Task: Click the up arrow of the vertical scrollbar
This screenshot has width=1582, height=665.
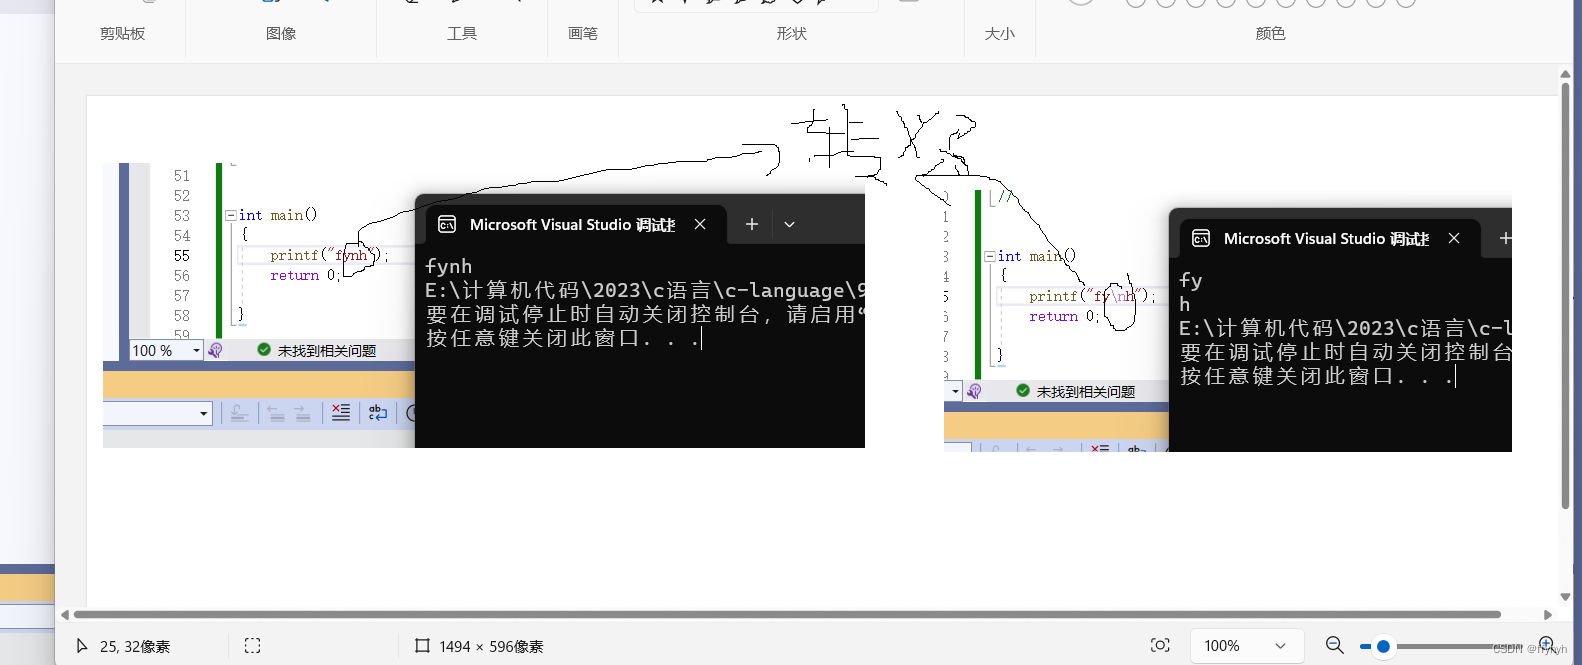Action: pos(1565,74)
